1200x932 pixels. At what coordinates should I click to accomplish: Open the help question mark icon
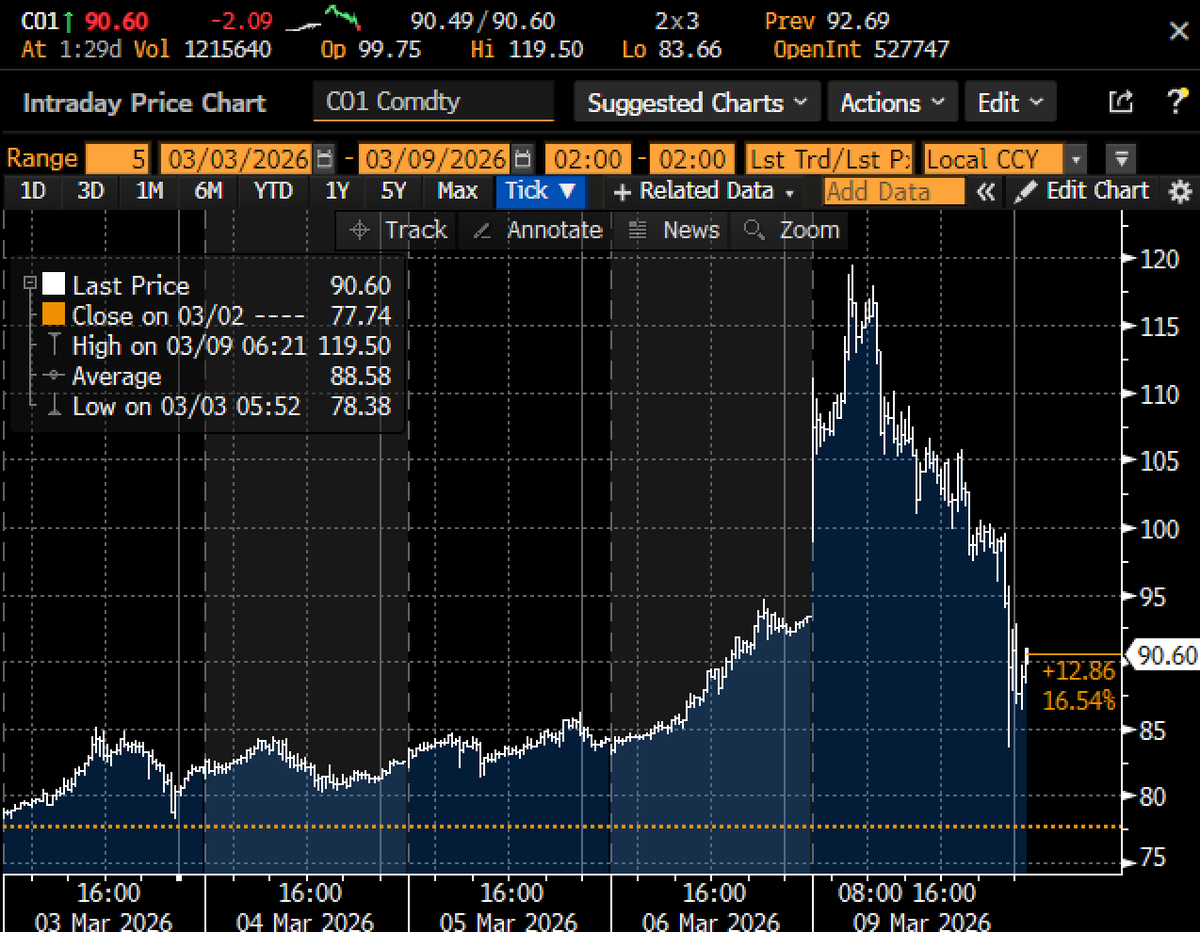[x=1176, y=102]
